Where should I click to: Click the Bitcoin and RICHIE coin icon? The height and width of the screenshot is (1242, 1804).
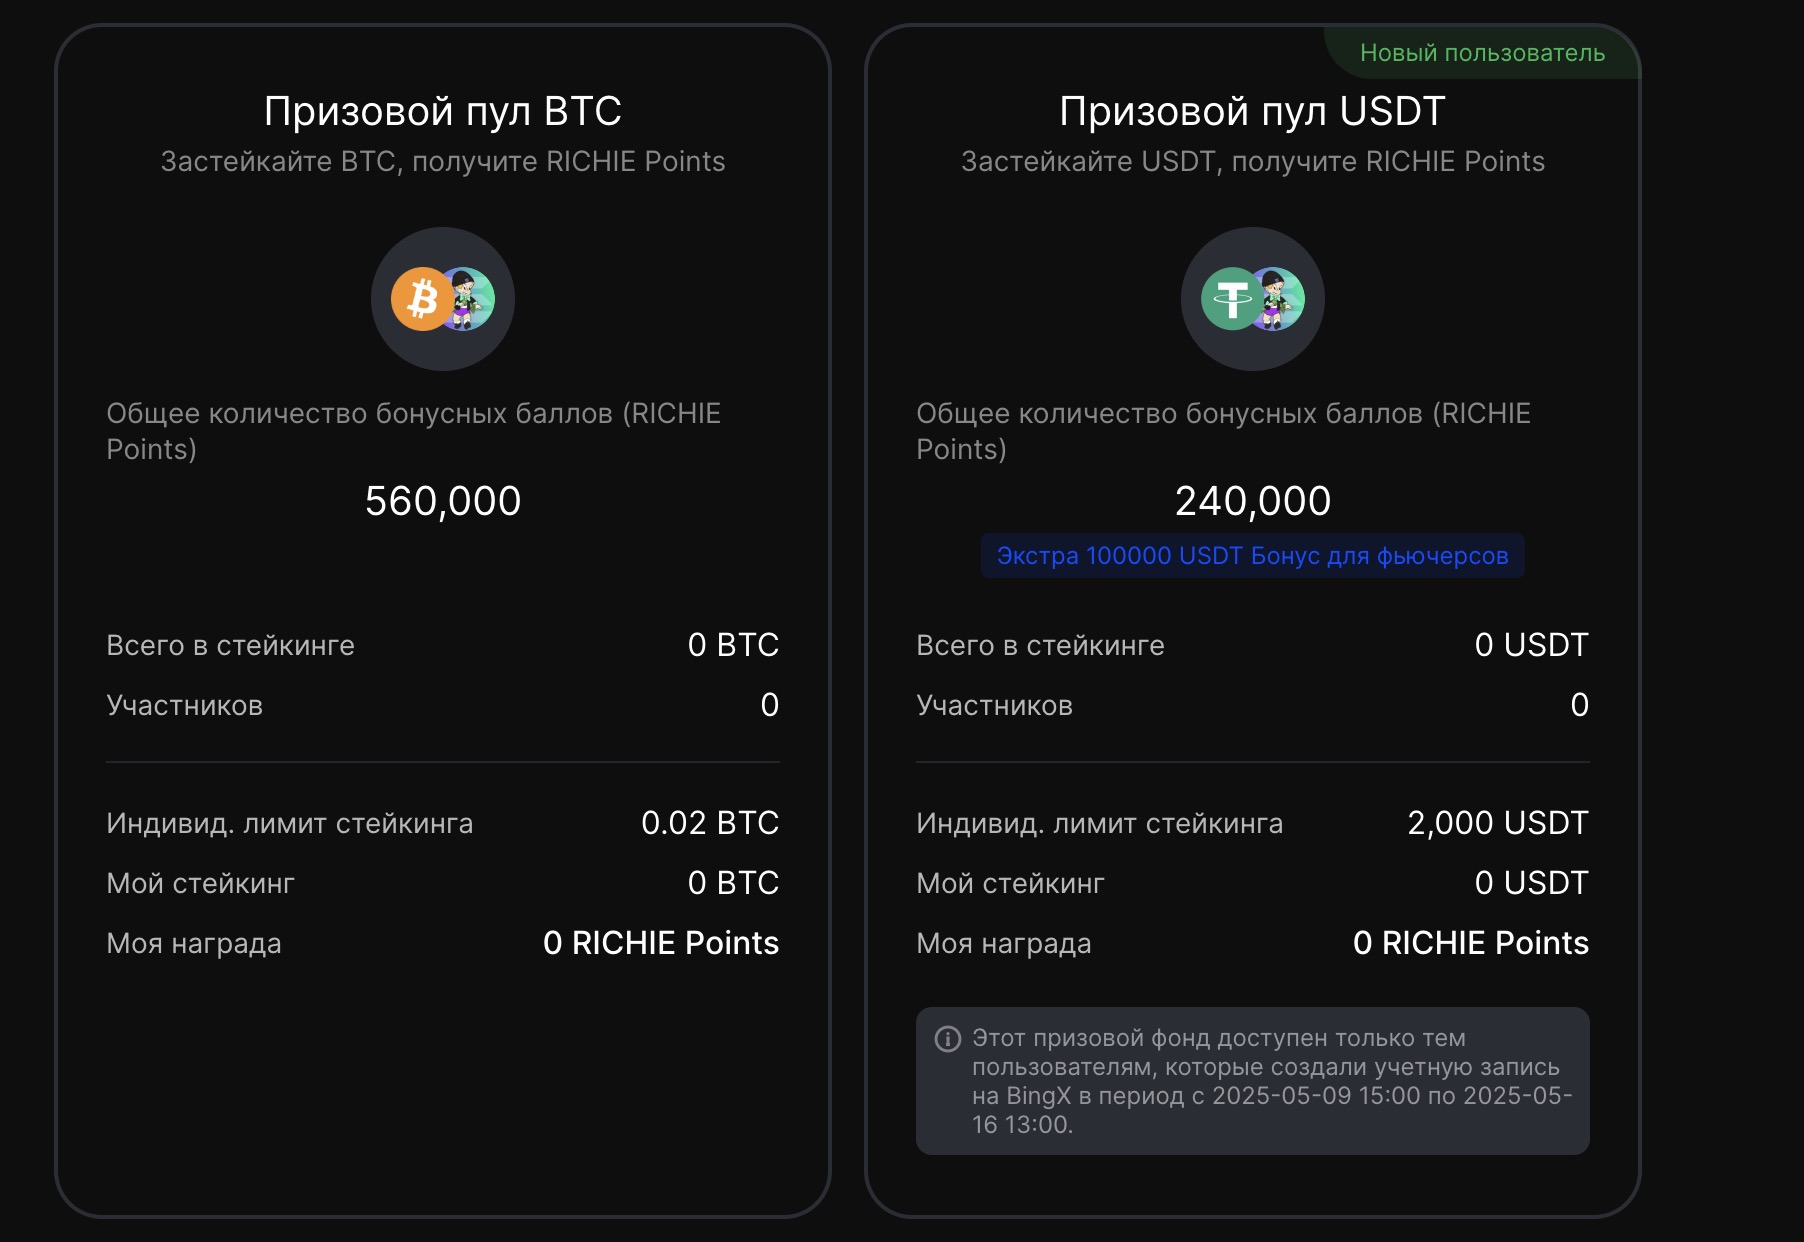point(443,299)
